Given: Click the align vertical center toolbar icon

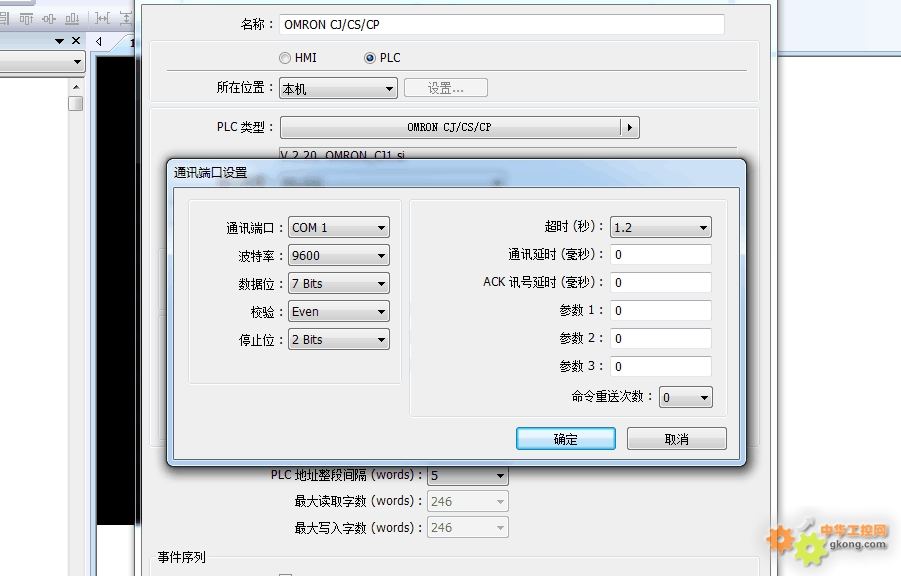Looking at the screenshot, I should (49, 19).
